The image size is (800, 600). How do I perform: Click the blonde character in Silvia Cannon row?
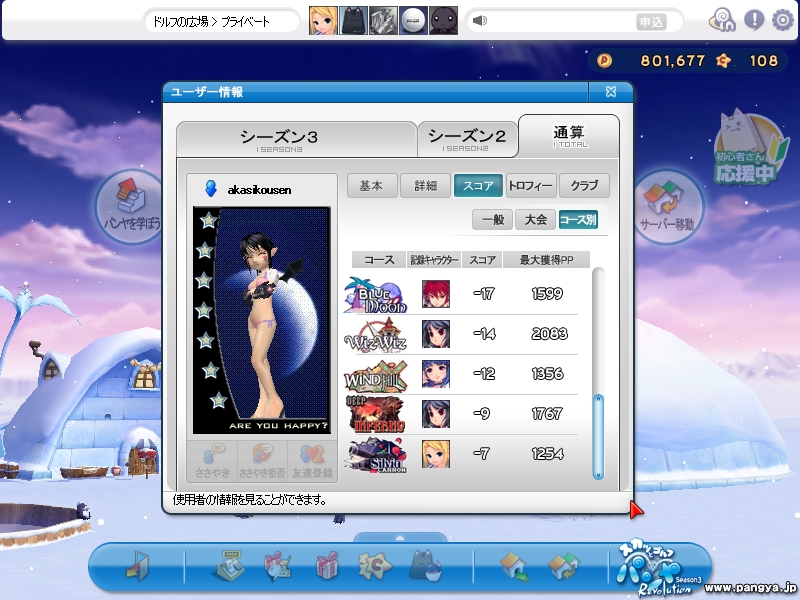pyautogui.click(x=436, y=454)
